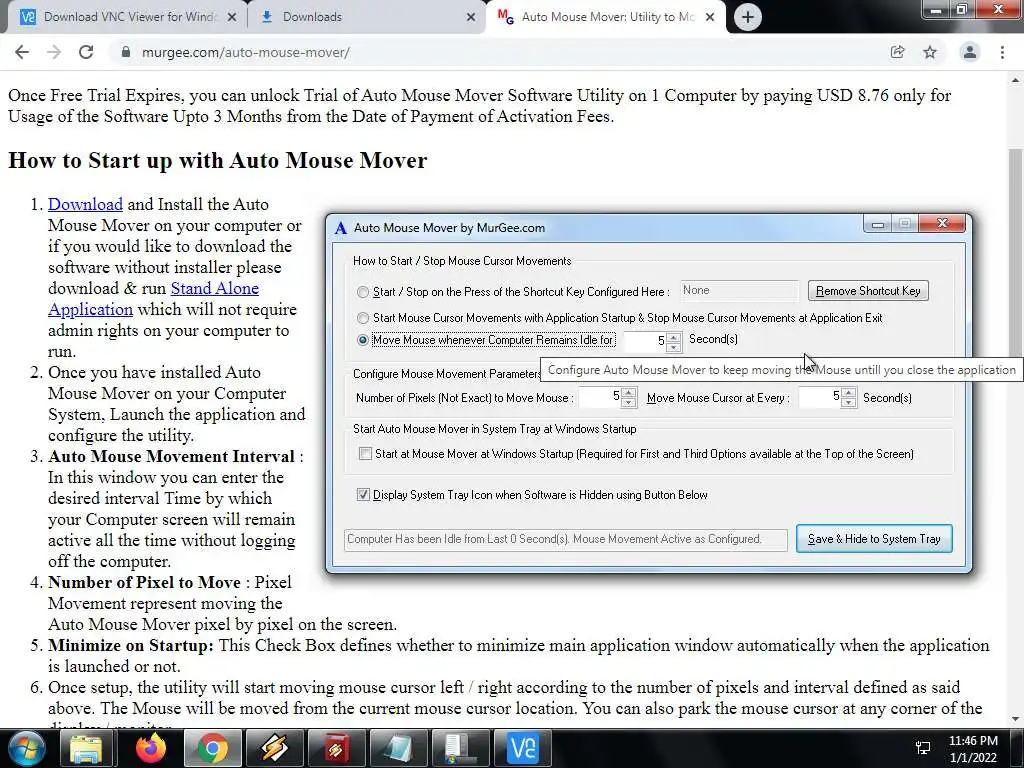The height and width of the screenshot is (768, 1024).
Task: Go back to the previous page
Action: 22,52
